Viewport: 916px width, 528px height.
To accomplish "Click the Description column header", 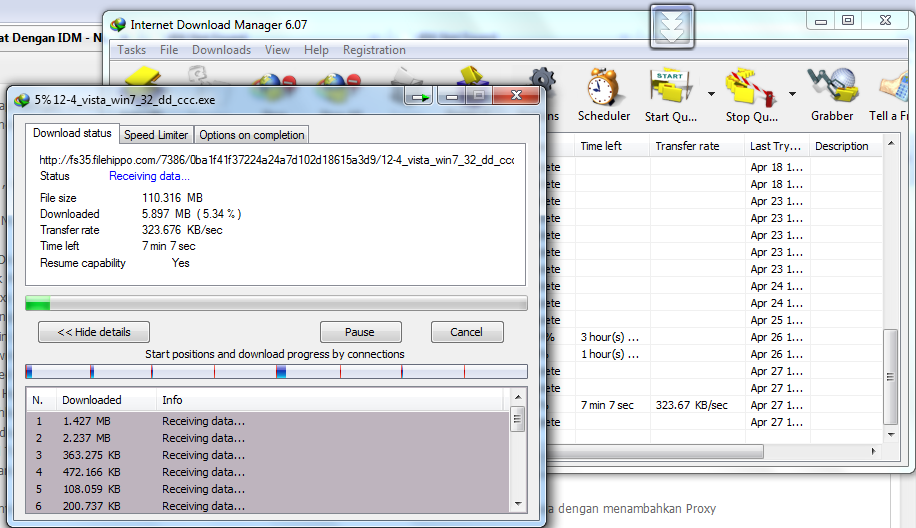I will pyautogui.click(x=846, y=146).
